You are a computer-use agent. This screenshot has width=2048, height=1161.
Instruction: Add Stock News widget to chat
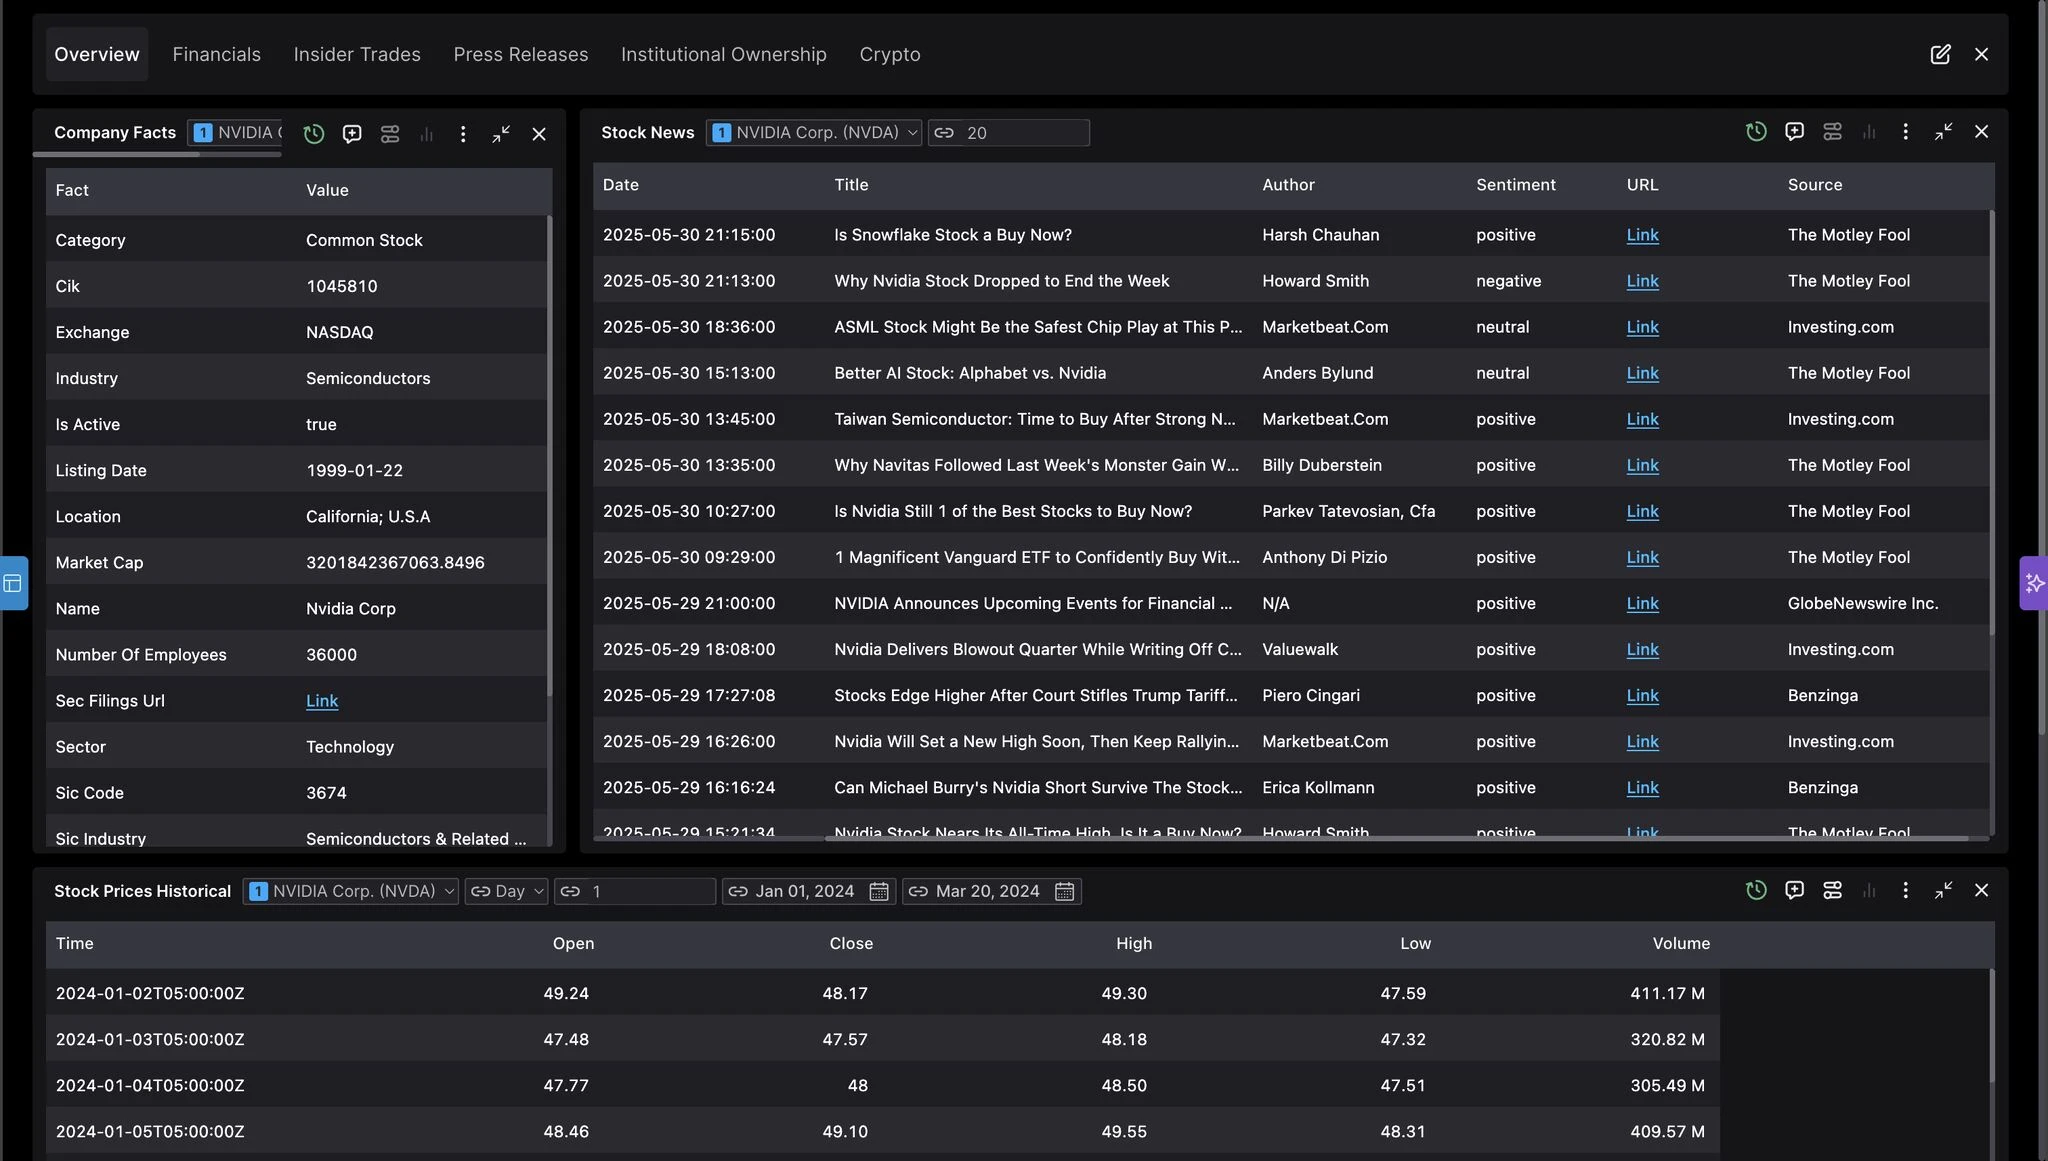[x=1794, y=132]
